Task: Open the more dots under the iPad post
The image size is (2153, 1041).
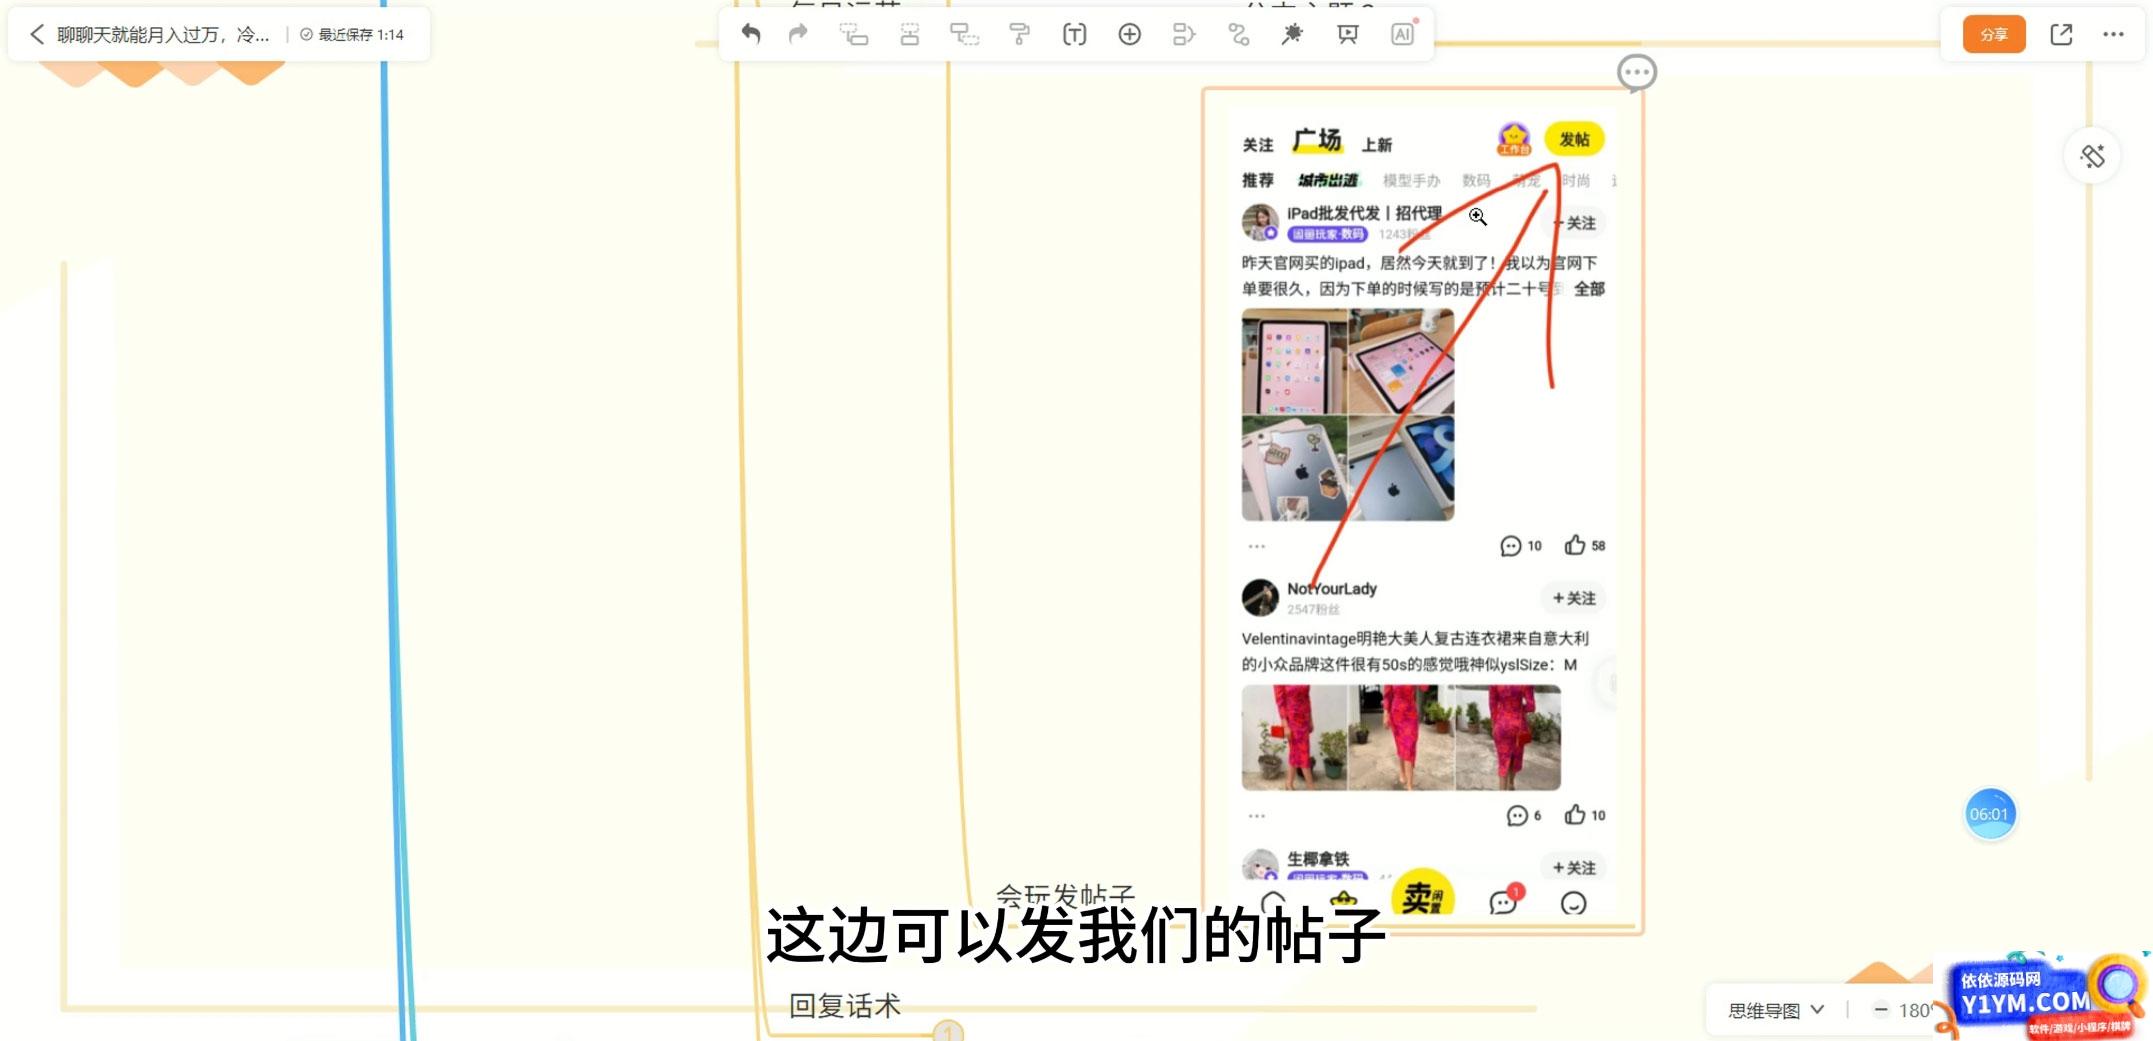Action: point(1257,546)
